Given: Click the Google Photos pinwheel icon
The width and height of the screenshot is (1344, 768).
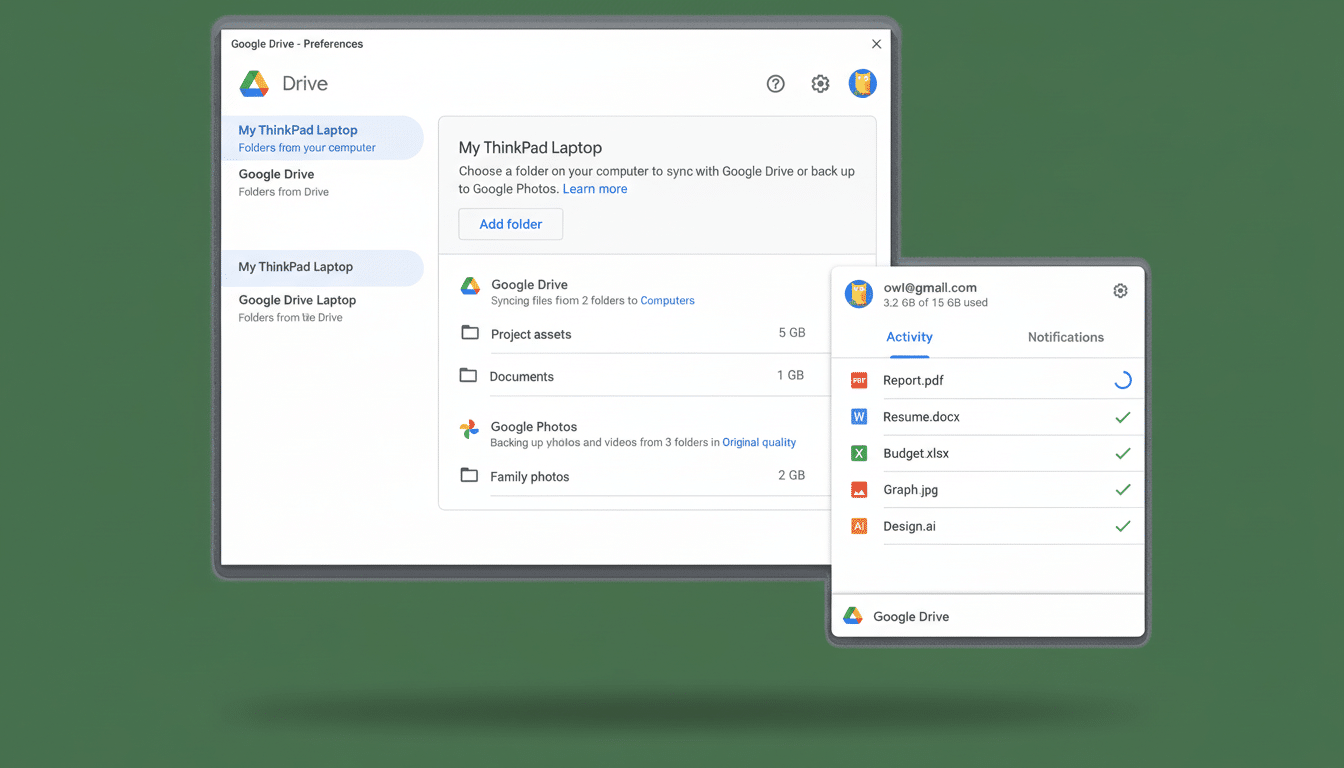Looking at the screenshot, I should (x=468, y=430).
